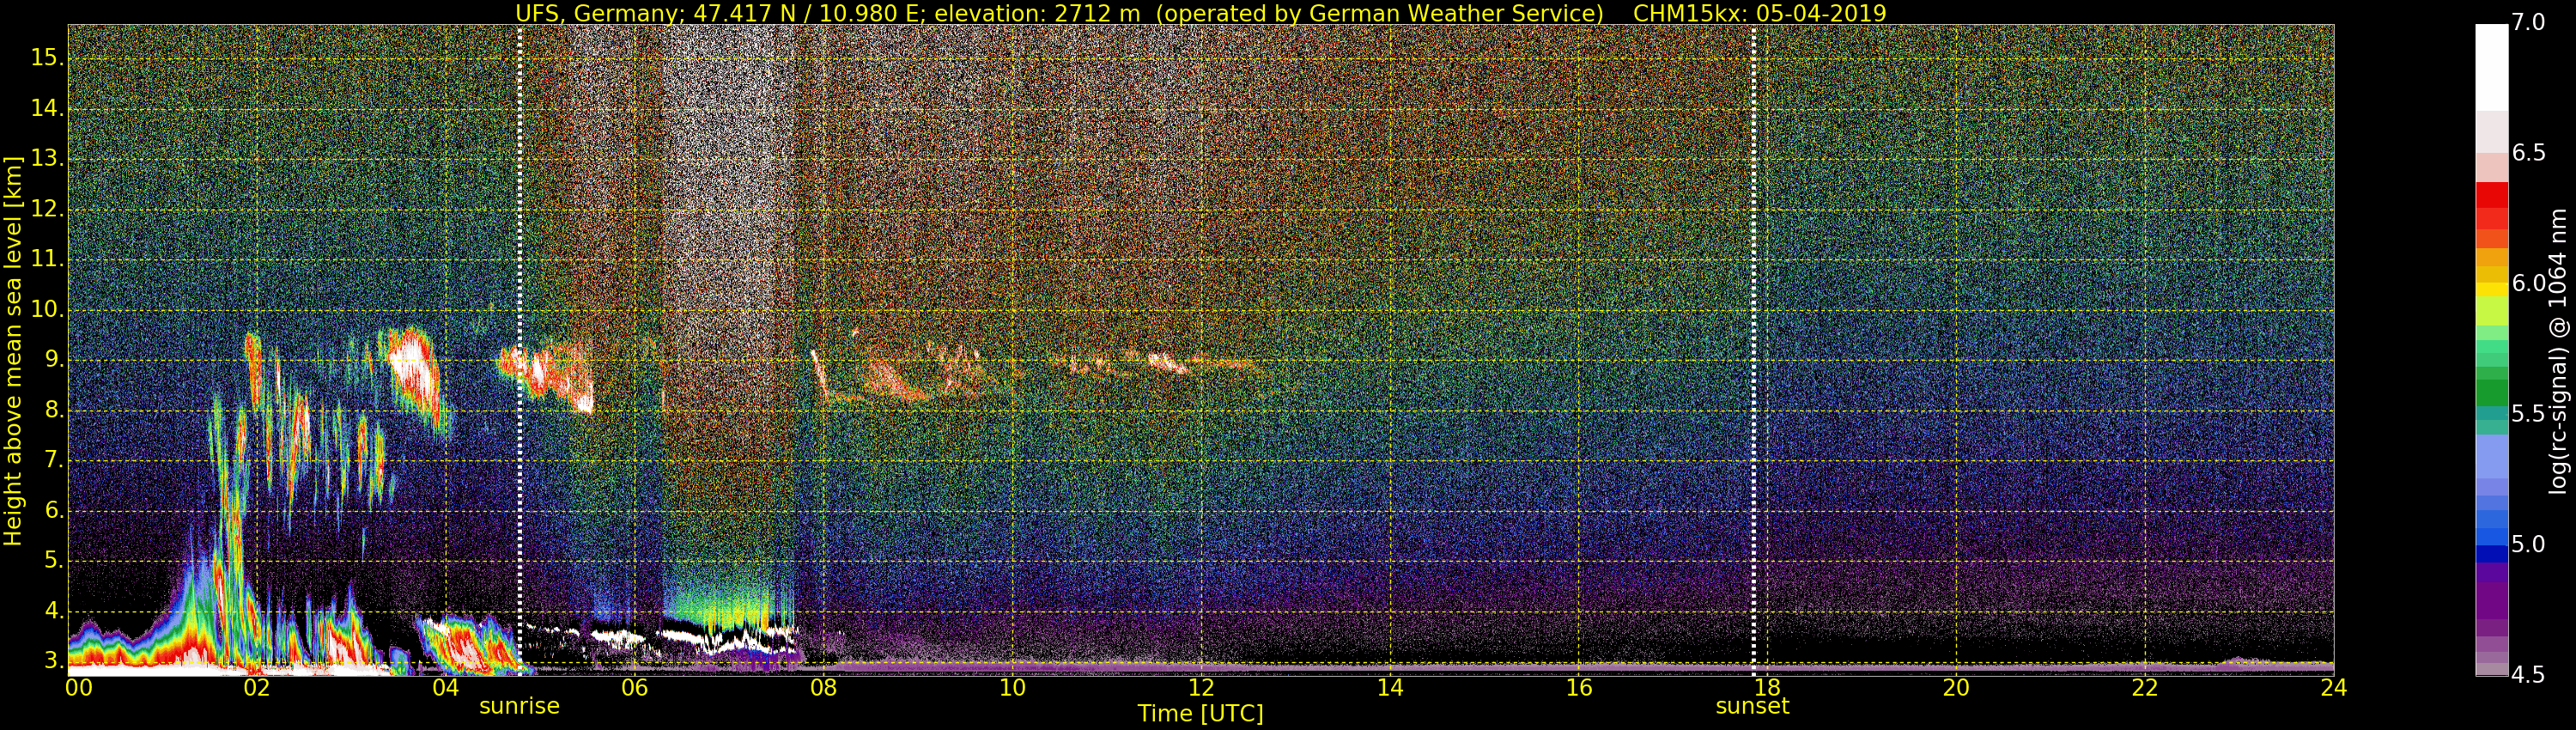
Task: Click the time axis tick '22'
Action: [x=2145, y=688]
